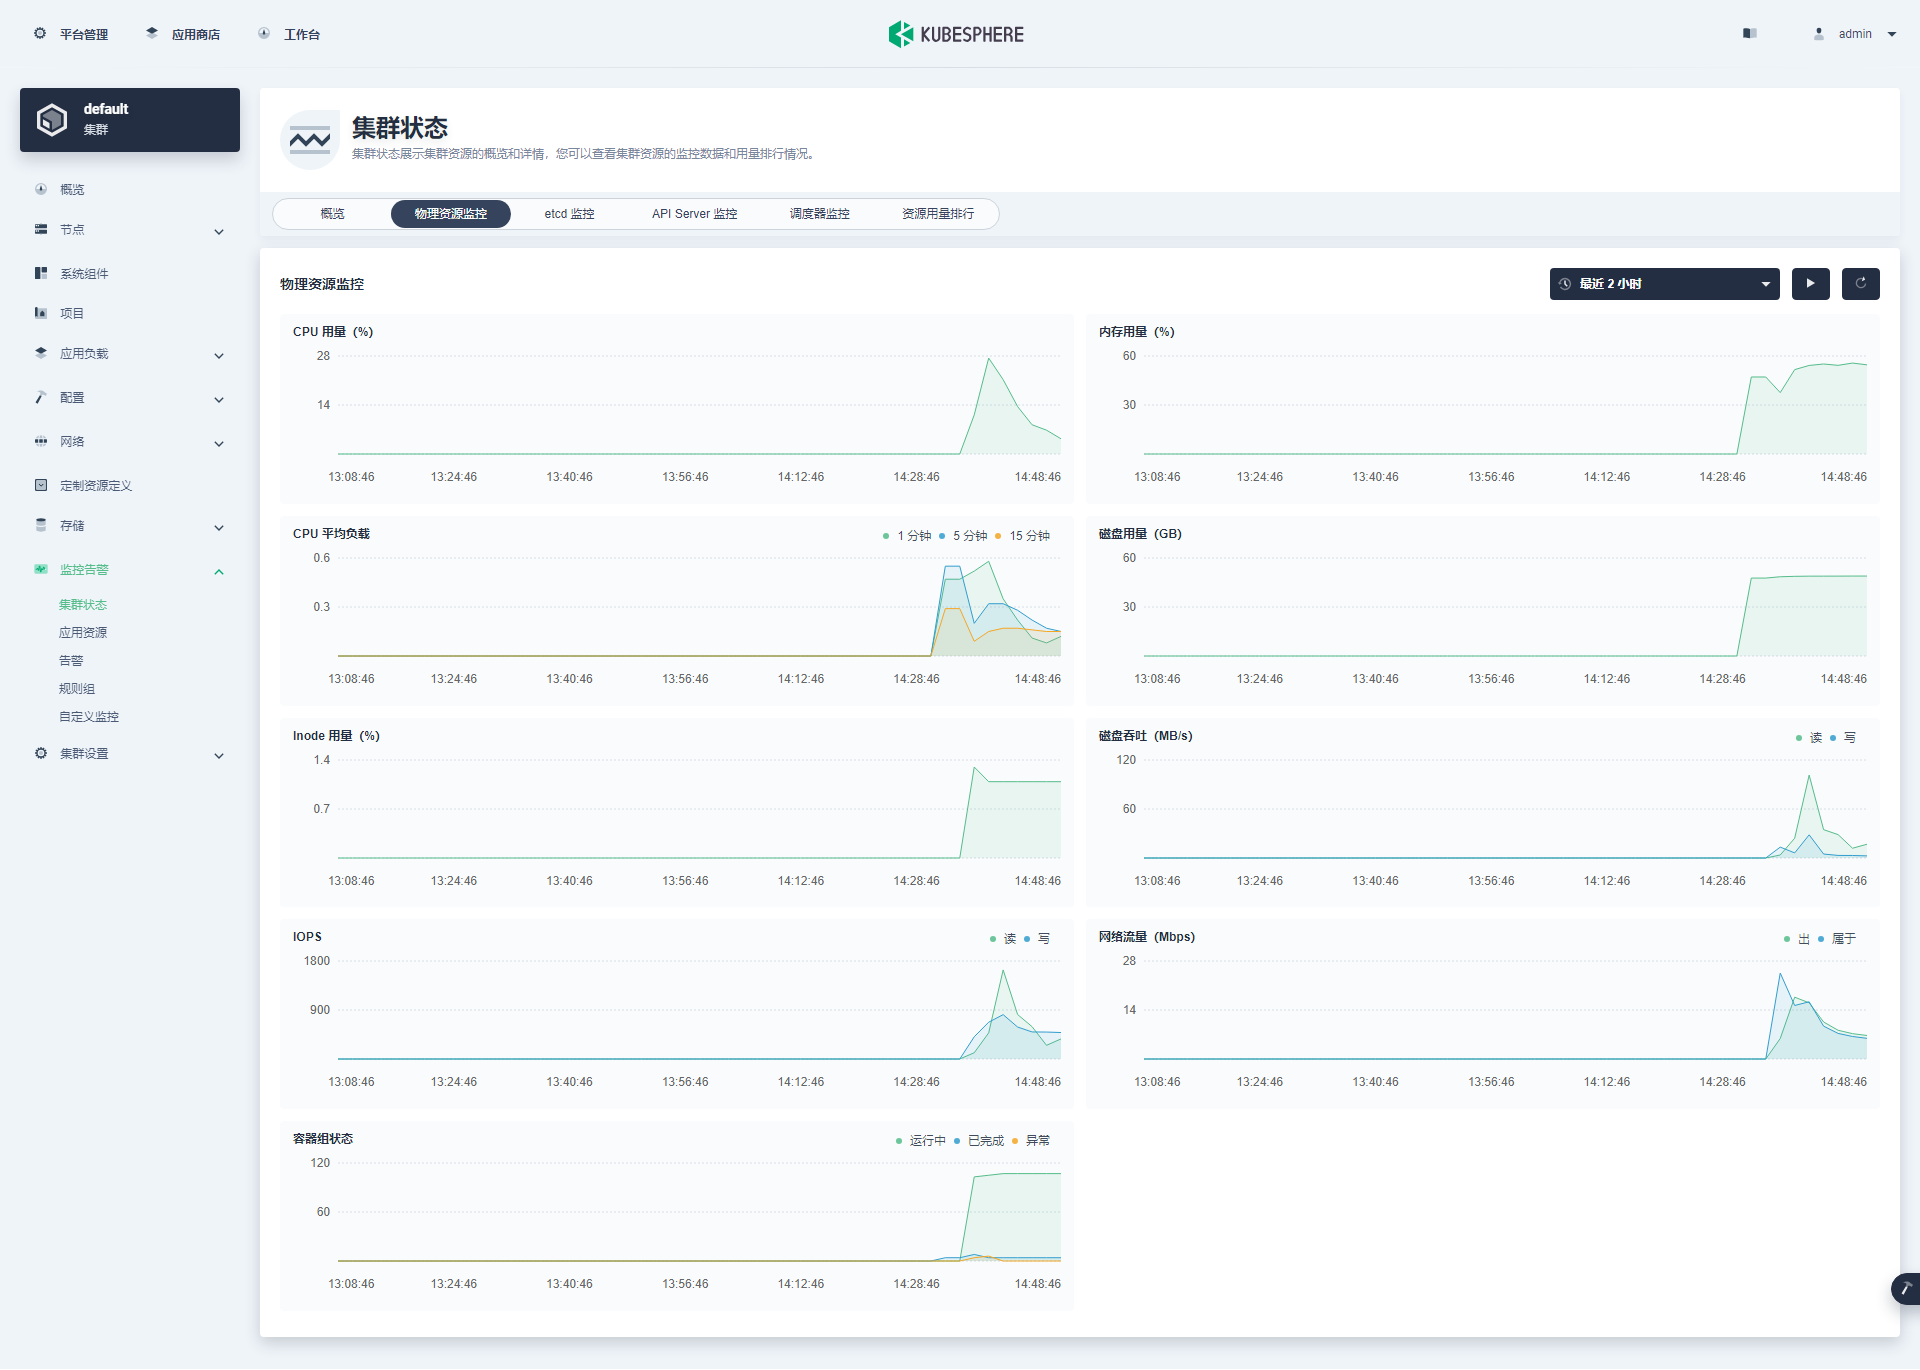Screen dimensions: 1920x1370
Task: Select 集群状态 under 监控告警
Action: pyautogui.click(x=83, y=605)
